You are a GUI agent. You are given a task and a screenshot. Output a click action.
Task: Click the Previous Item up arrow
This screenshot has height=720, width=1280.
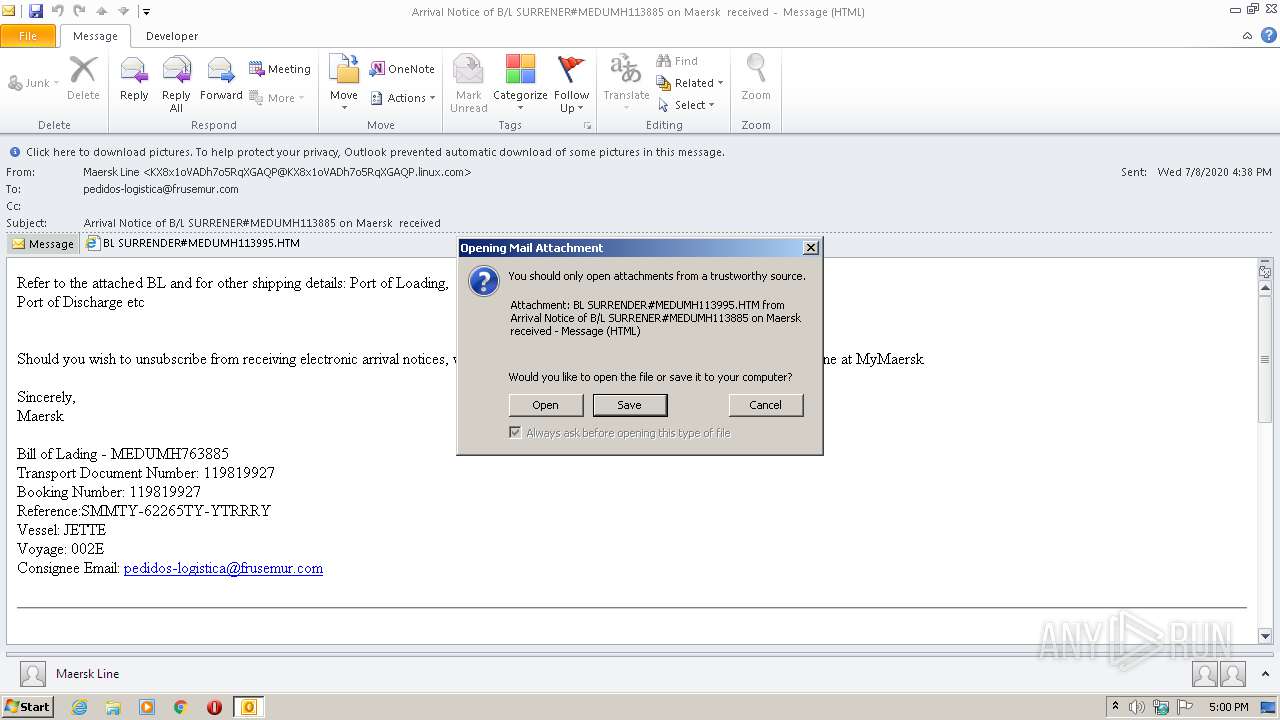[x=101, y=11]
